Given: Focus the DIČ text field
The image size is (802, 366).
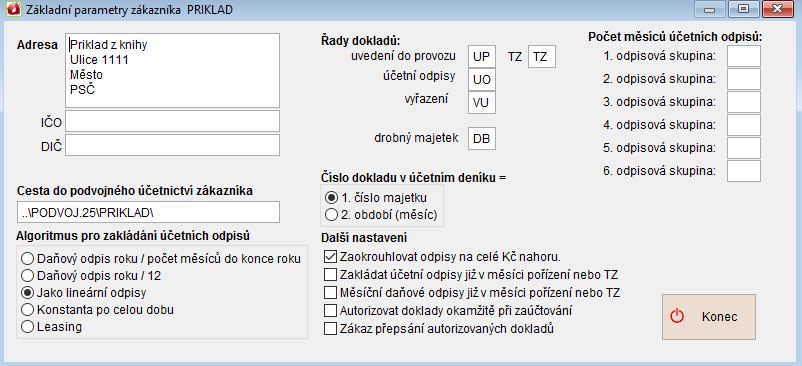Looking at the screenshot, I should (172, 145).
